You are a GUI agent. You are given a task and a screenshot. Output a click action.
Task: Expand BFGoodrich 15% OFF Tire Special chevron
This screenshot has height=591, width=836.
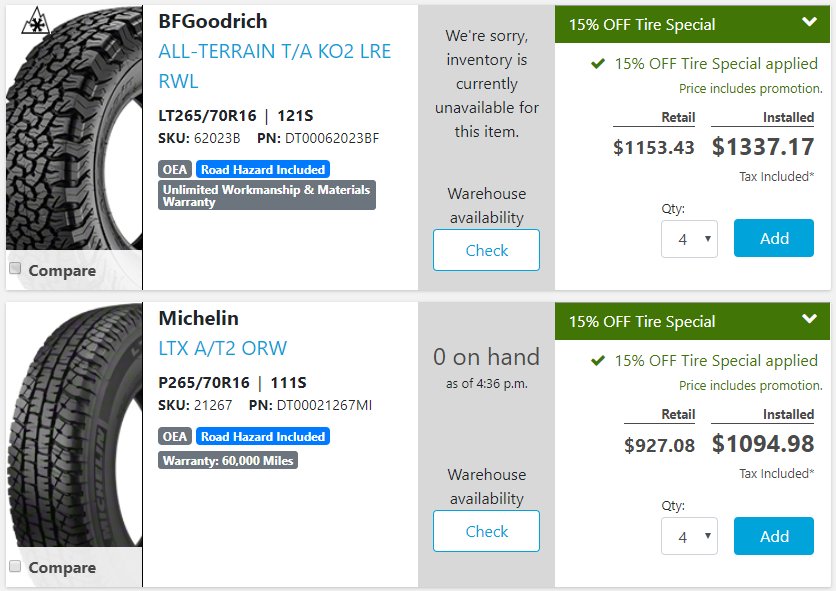pos(809,22)
